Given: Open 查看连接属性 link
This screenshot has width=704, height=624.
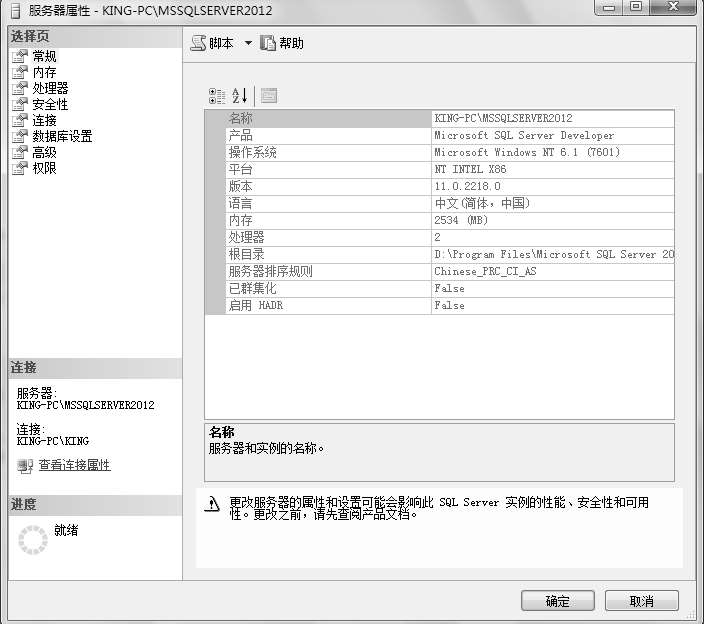Looking at the screenshot, I should (x=75, y=465).
